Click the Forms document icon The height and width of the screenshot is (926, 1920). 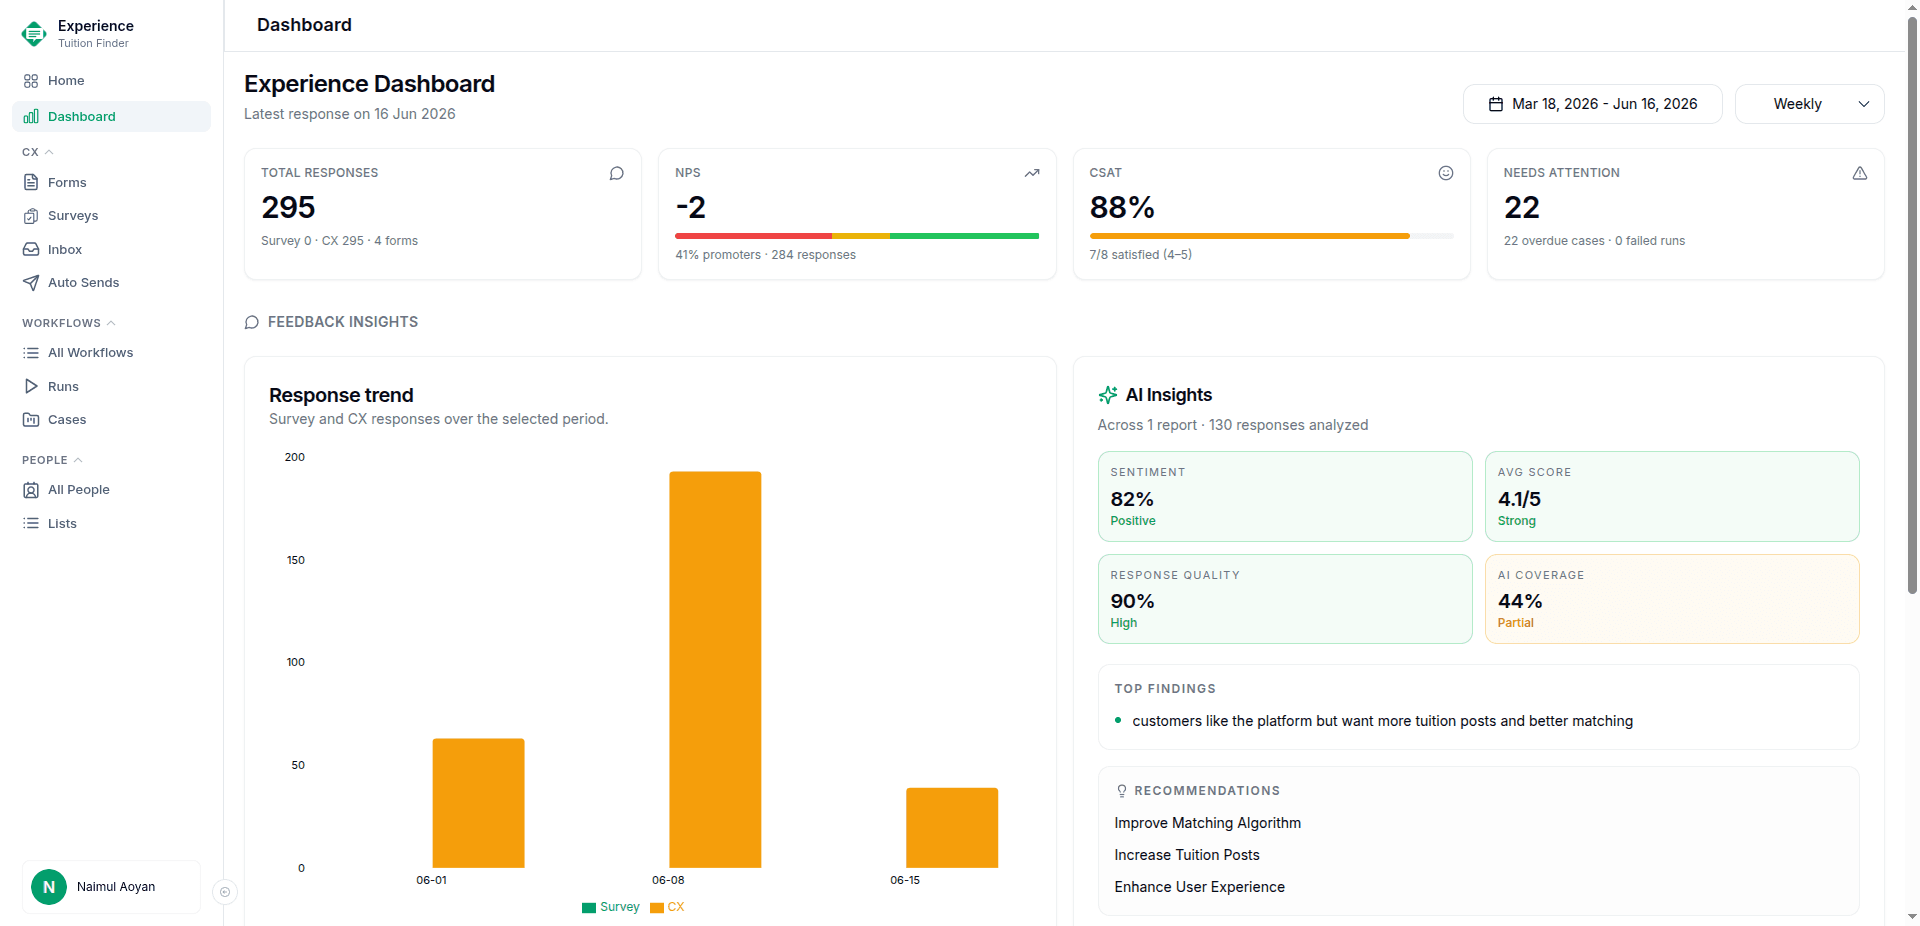pos(31,183)
